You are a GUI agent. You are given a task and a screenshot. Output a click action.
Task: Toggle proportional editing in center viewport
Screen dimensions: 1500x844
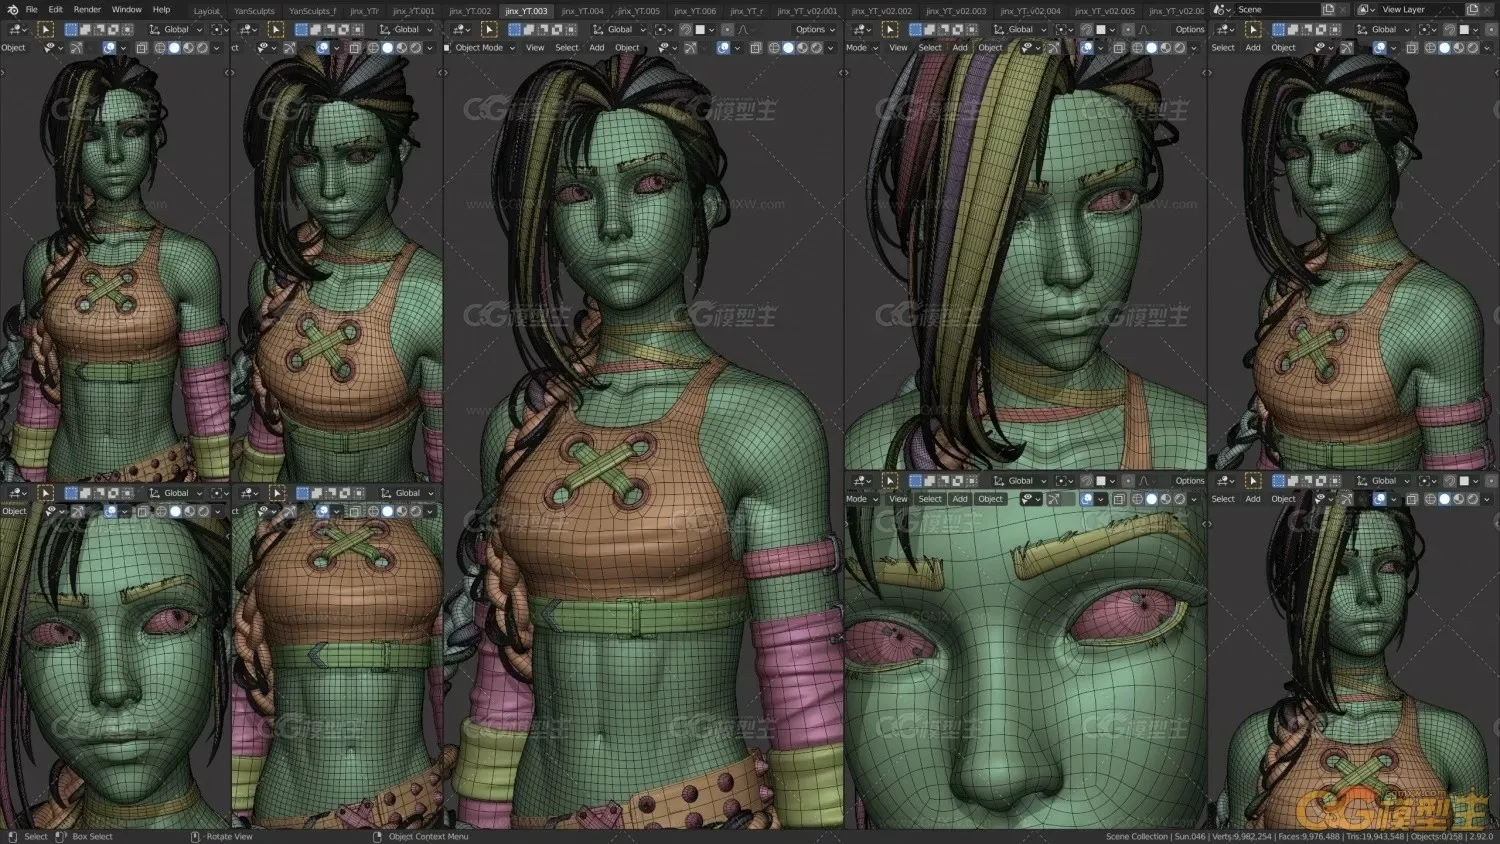tap(727, 29)
